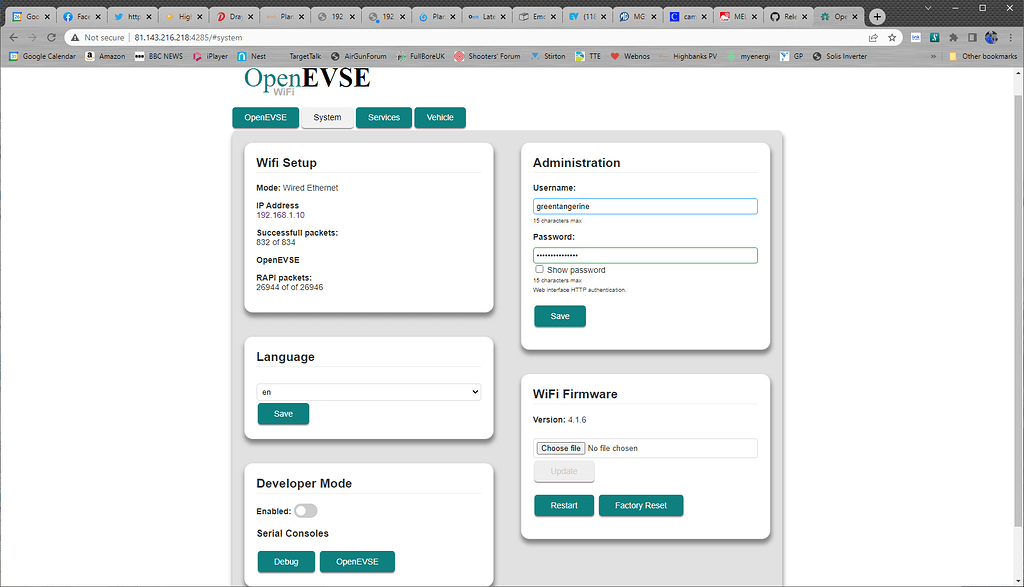
Task: Click the refresh page icon
Action: pos(51,36)
